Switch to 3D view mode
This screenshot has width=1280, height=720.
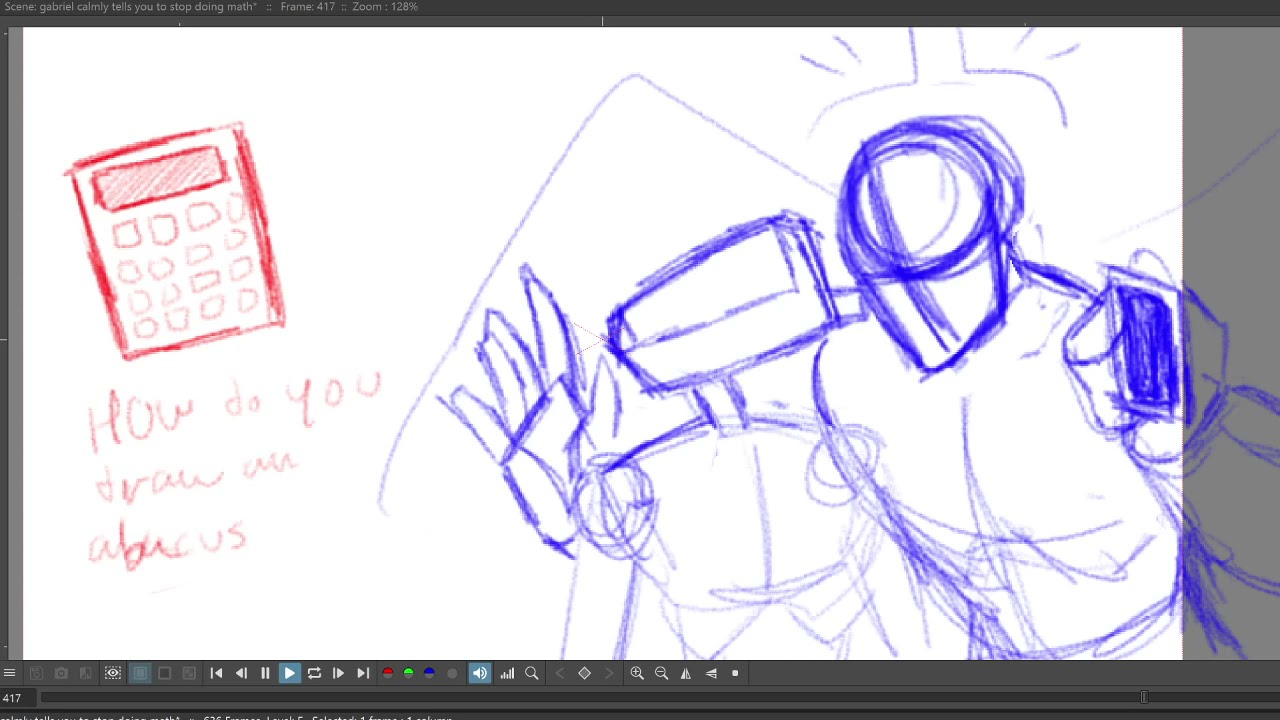pyautogui.click(x=165, y=673)
